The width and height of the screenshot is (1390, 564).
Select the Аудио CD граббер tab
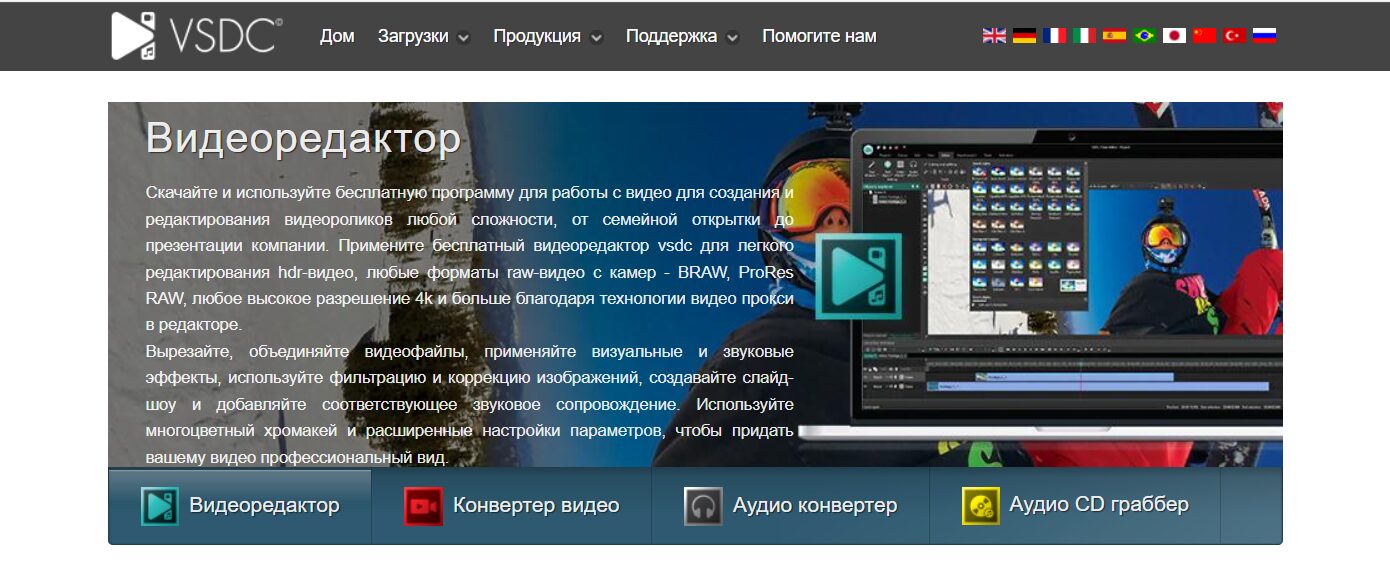pos(1075,506)
